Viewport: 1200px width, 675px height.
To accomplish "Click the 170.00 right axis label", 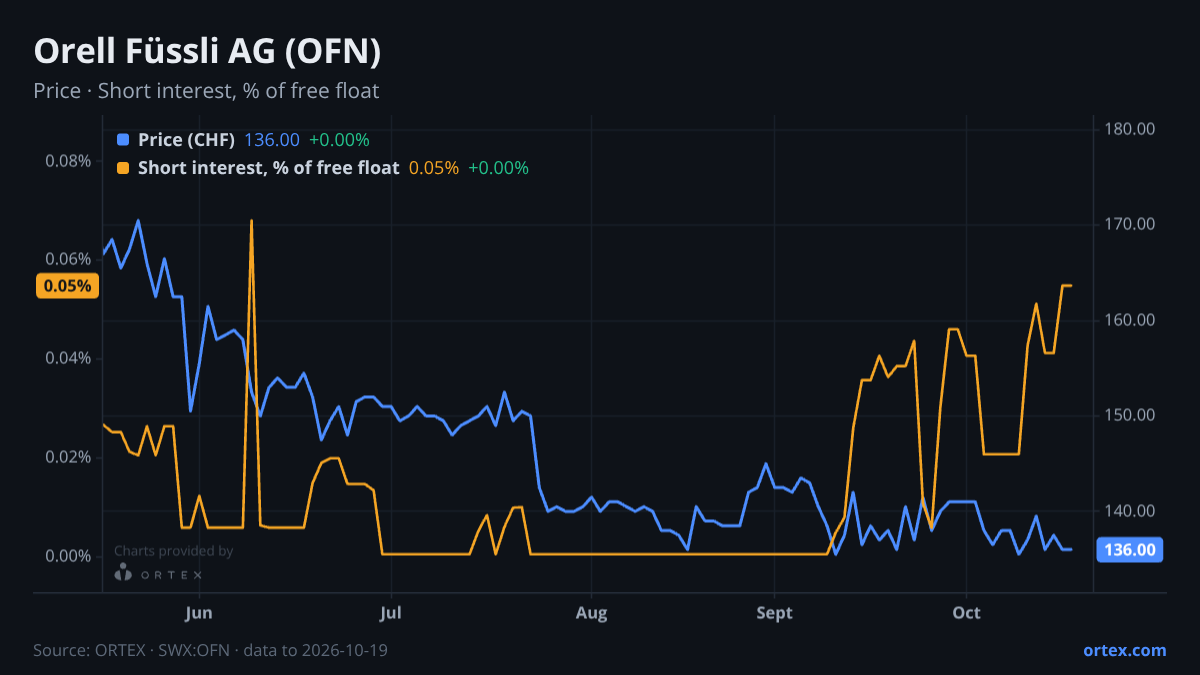I will coord(1130,224).
